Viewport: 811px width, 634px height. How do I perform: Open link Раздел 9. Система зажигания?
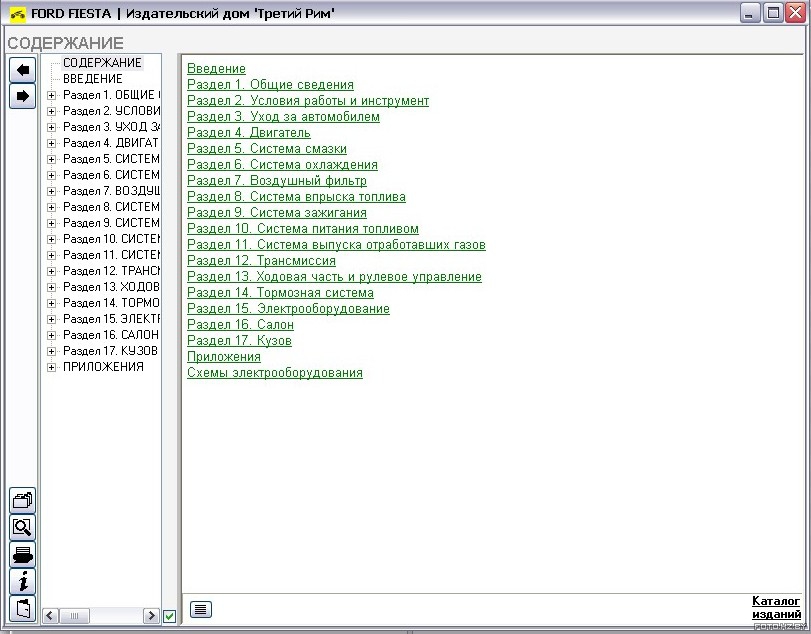click(277, 213)
